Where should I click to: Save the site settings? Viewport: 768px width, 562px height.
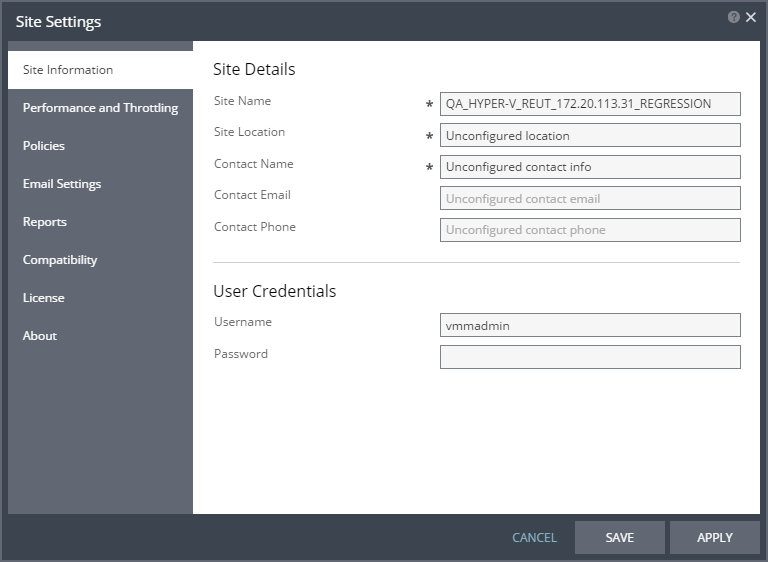coord(620,538)
